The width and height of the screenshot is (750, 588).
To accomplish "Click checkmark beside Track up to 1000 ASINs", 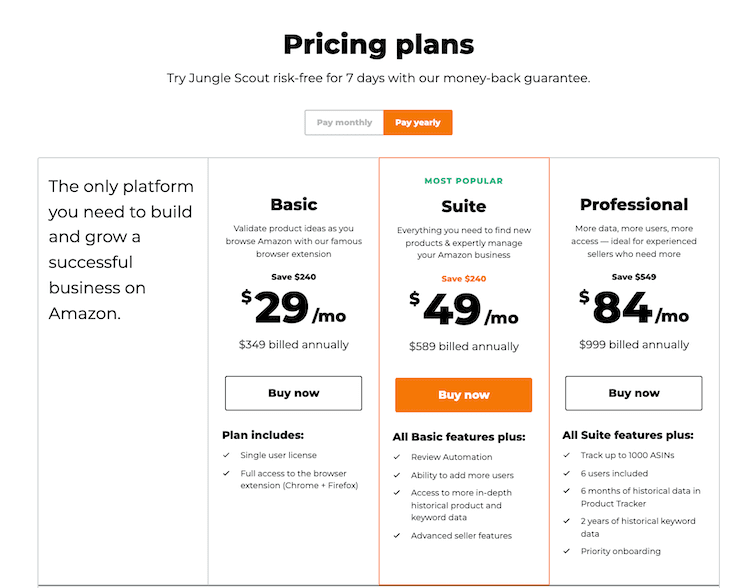I will 567,456.
